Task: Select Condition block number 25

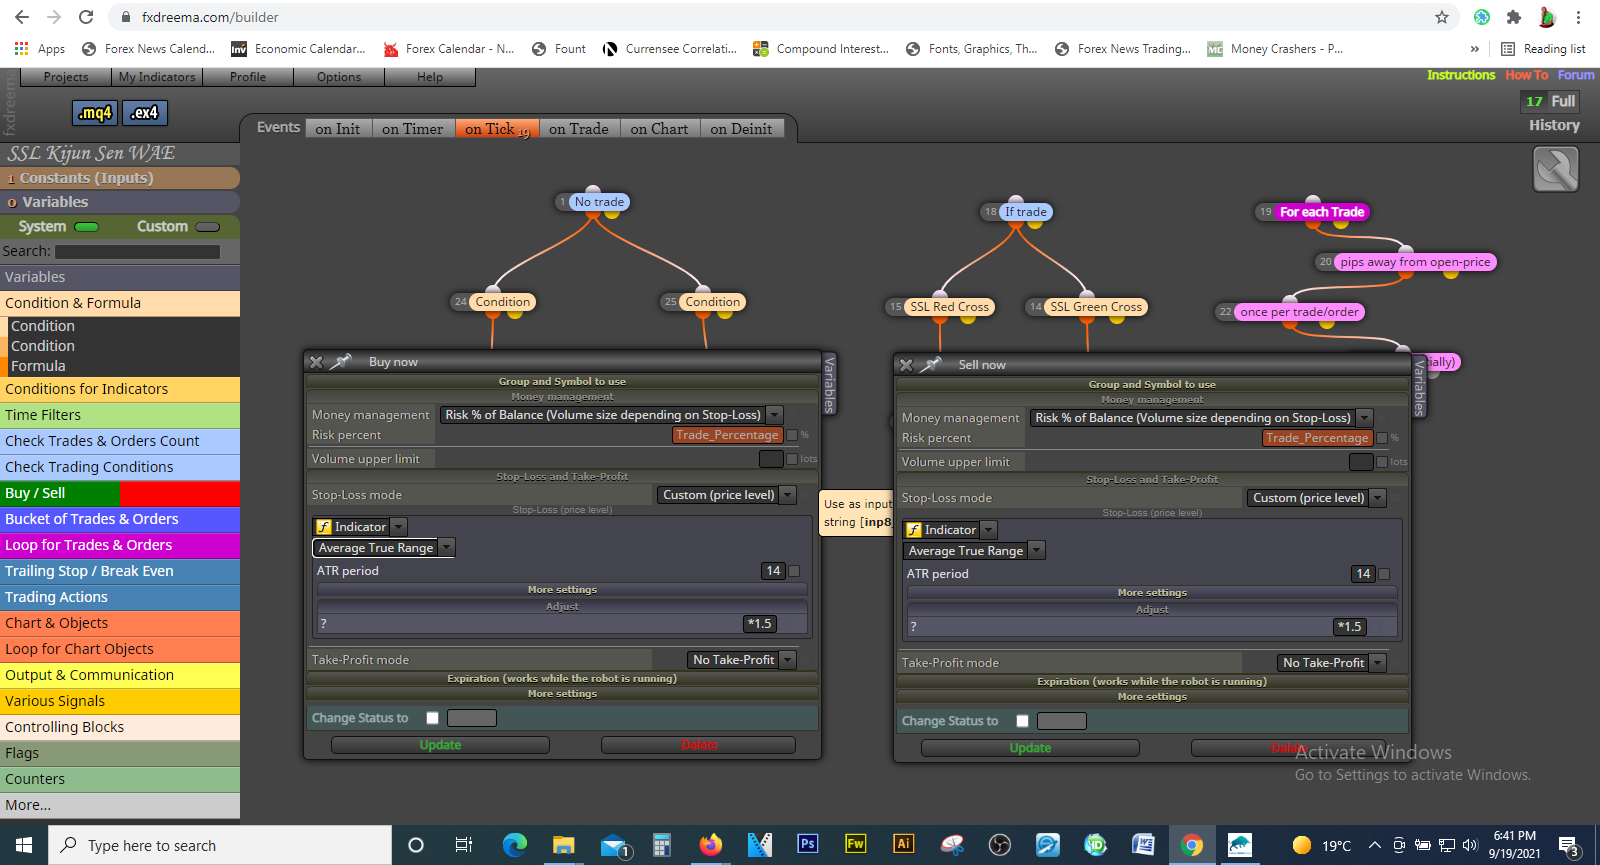Action: [x=712, y=302]
